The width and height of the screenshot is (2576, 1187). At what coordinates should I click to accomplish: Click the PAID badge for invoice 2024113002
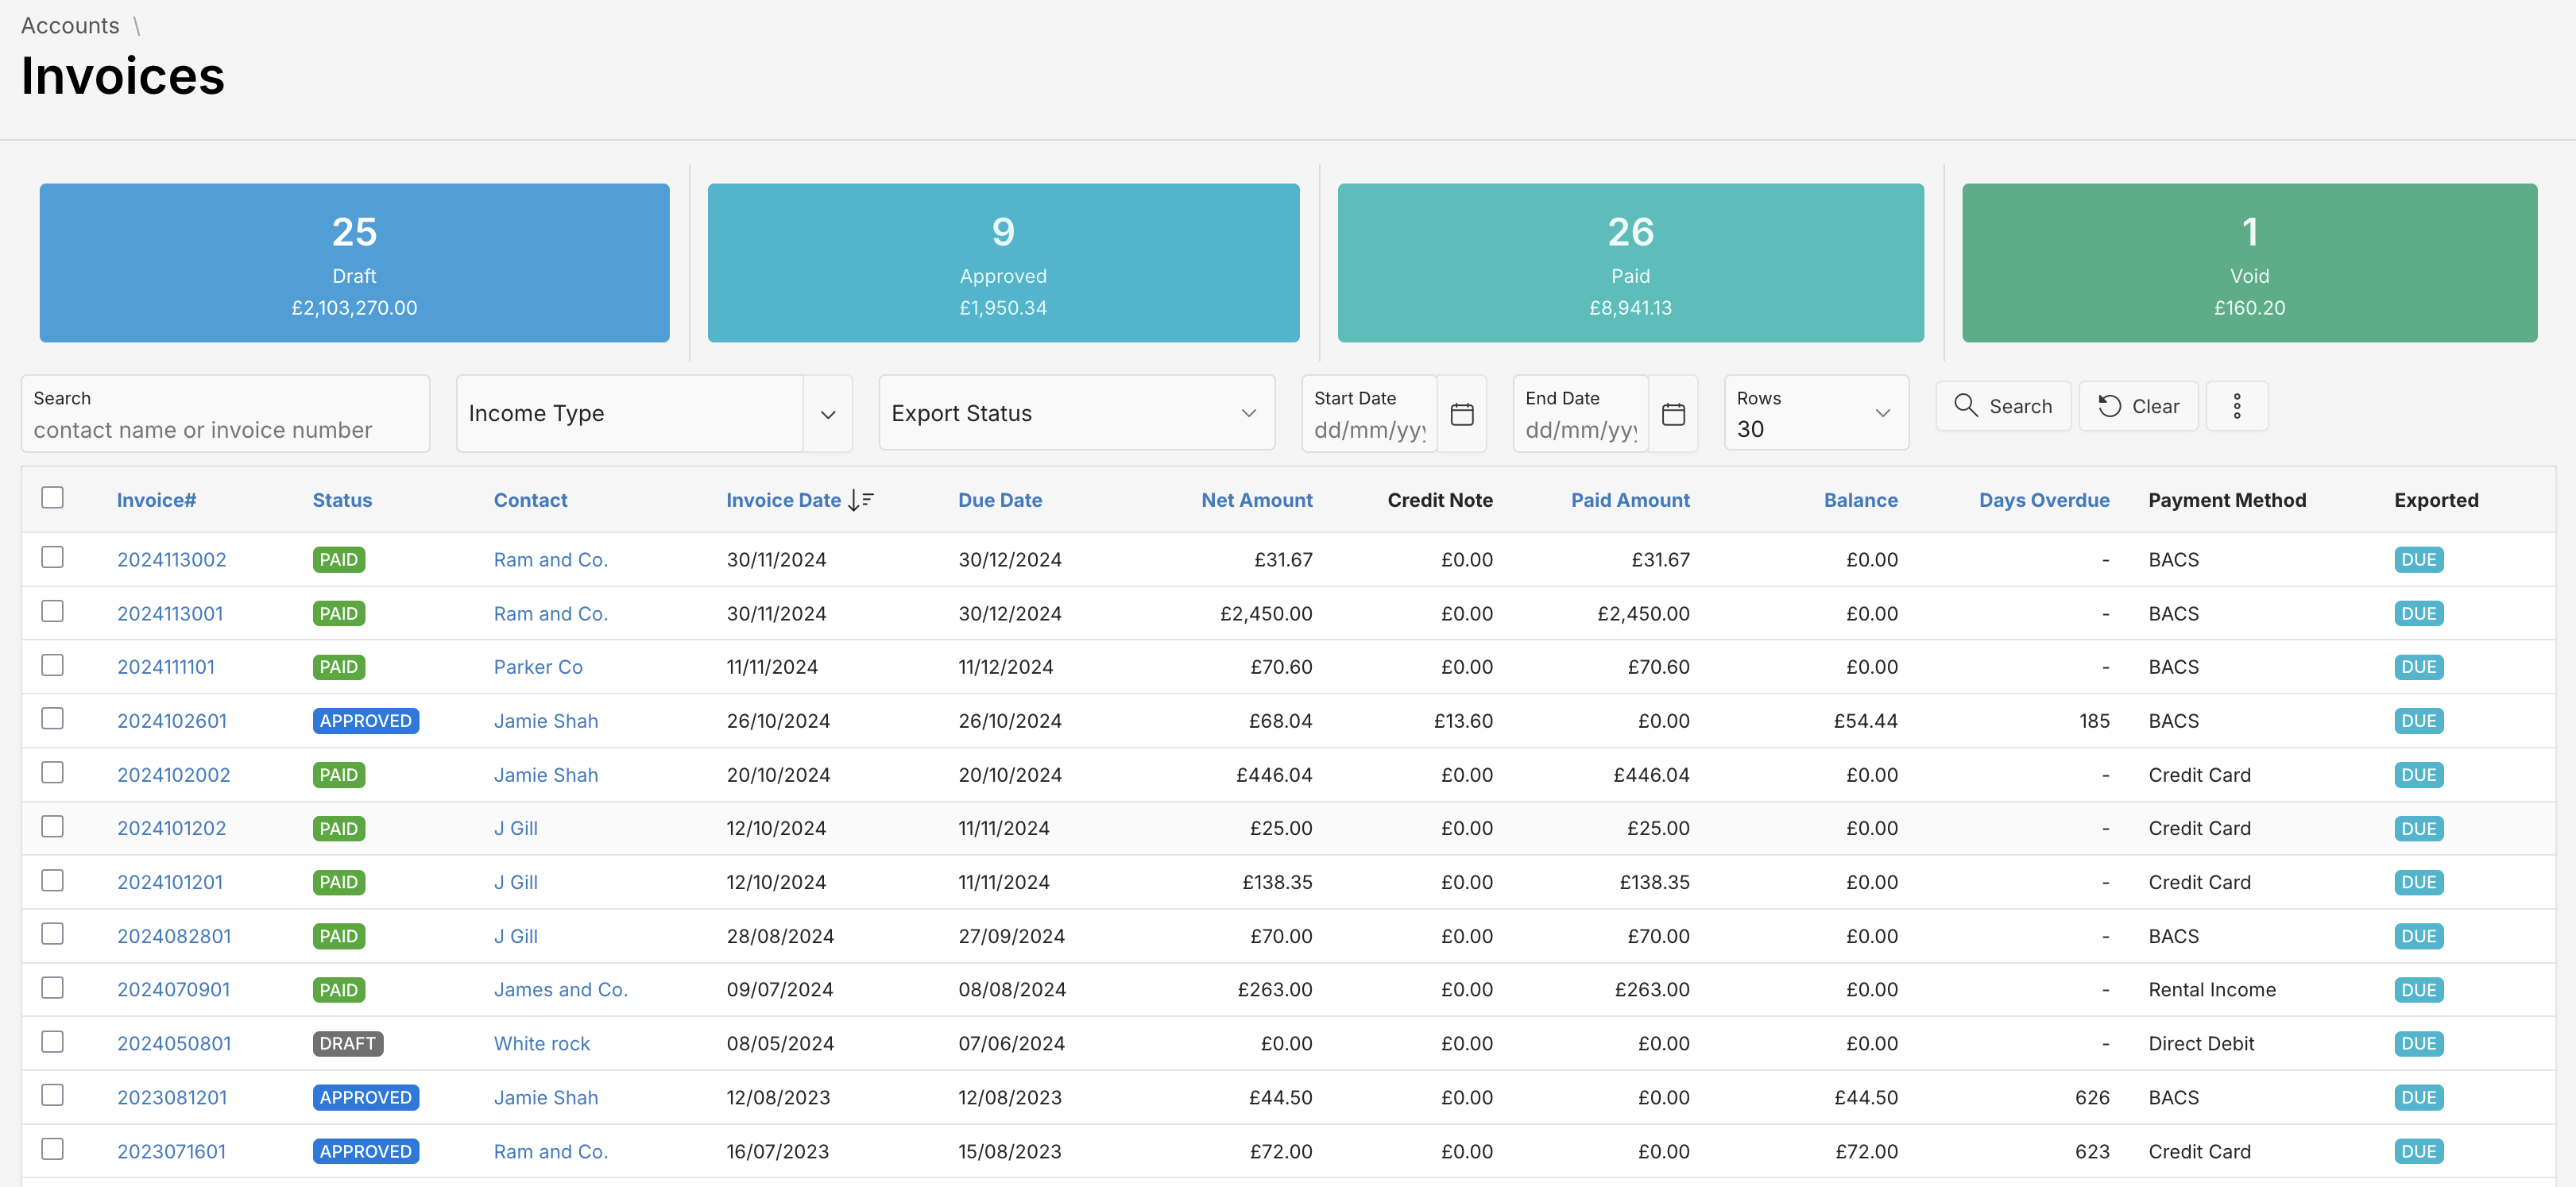pos(338,560)
